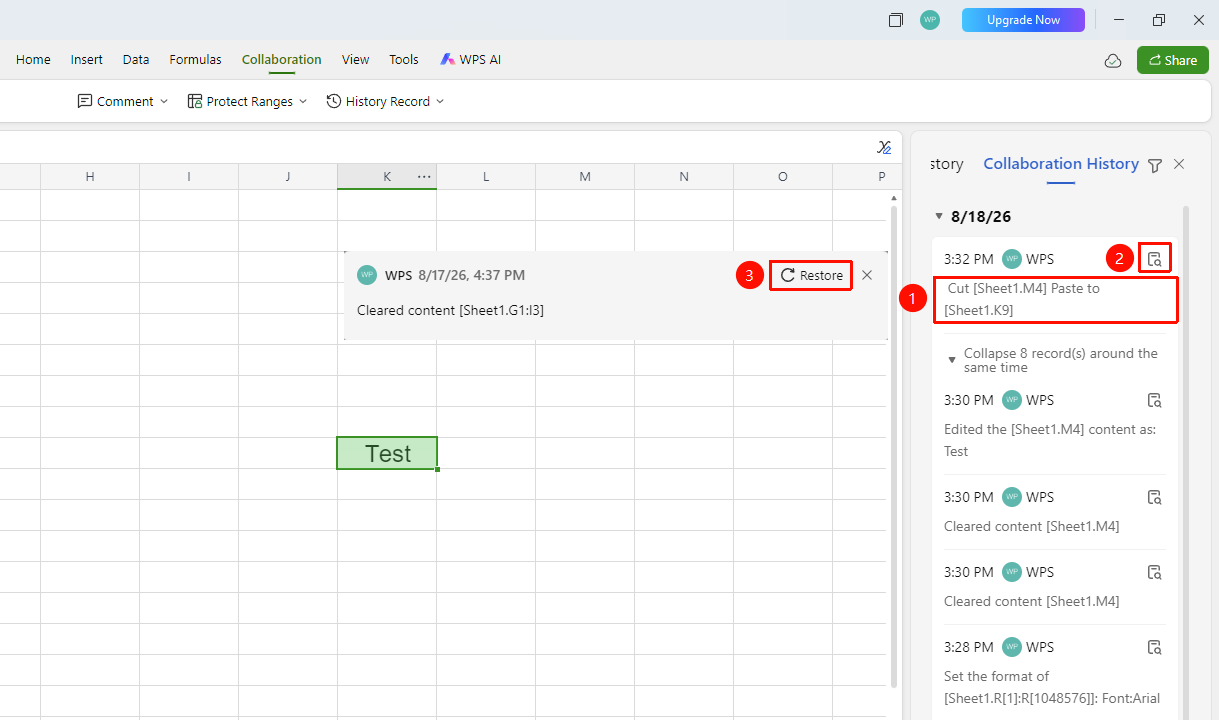
Task: Click the Protect Ranges icon
Action: [195, 101]
